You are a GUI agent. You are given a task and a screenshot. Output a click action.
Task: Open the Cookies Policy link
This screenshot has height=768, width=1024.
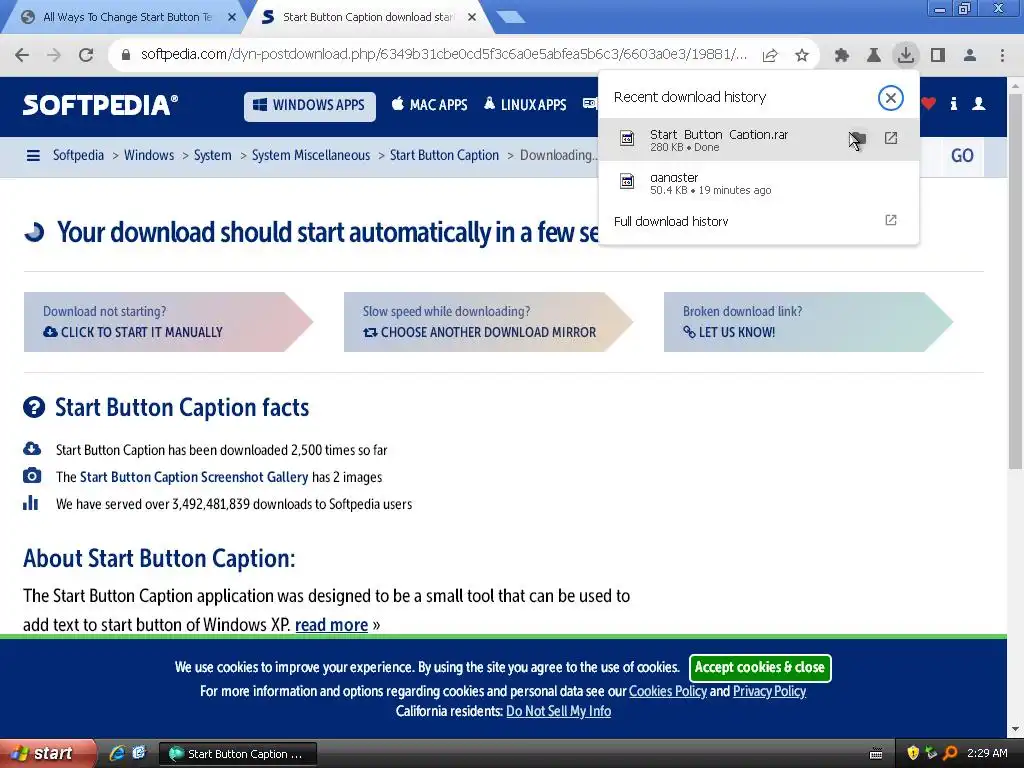667,692
